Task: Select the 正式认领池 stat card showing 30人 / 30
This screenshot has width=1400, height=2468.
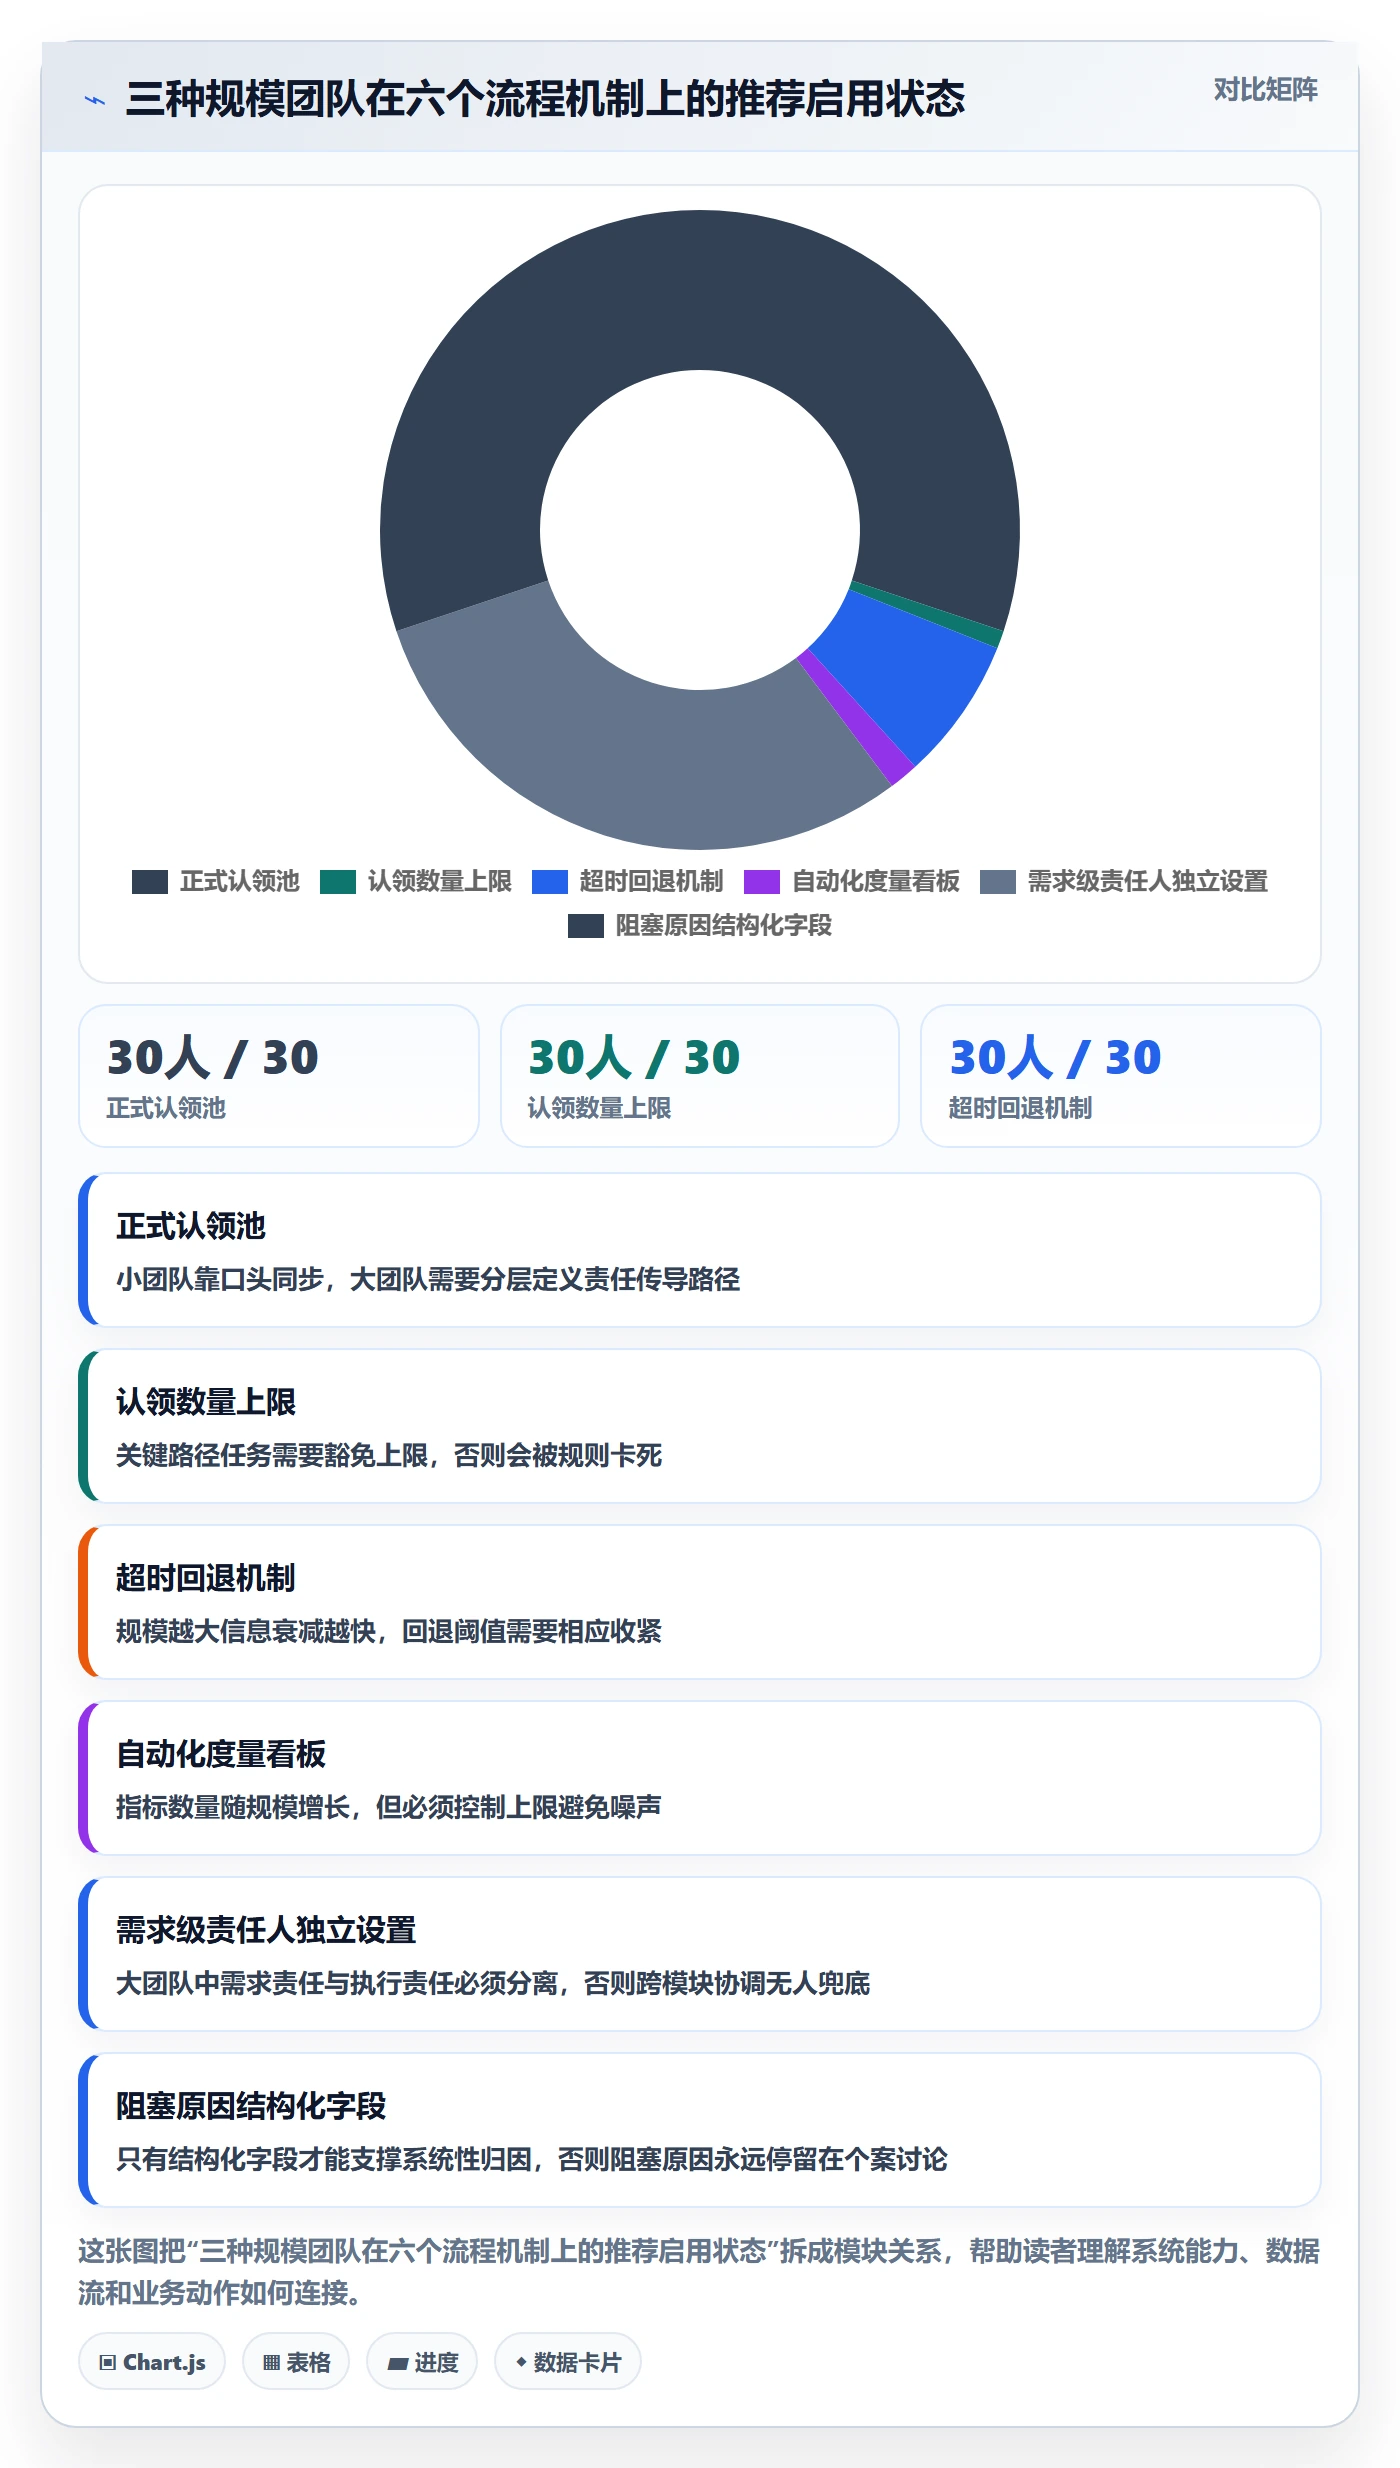Action: tap(279, 1076)
